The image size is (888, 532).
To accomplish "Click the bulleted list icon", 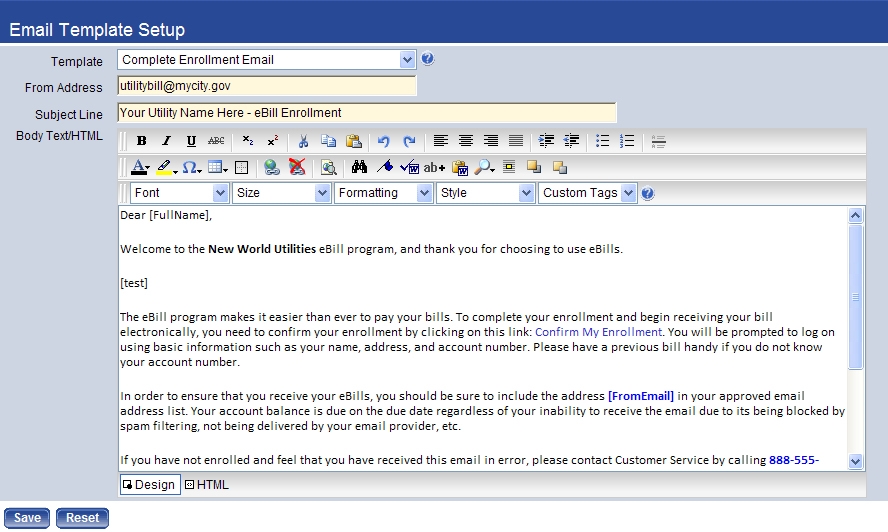I will click(602, 141).
